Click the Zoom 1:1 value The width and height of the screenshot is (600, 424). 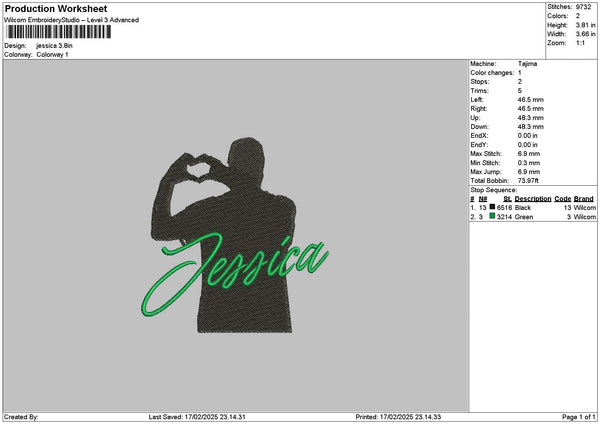[580, 43]
